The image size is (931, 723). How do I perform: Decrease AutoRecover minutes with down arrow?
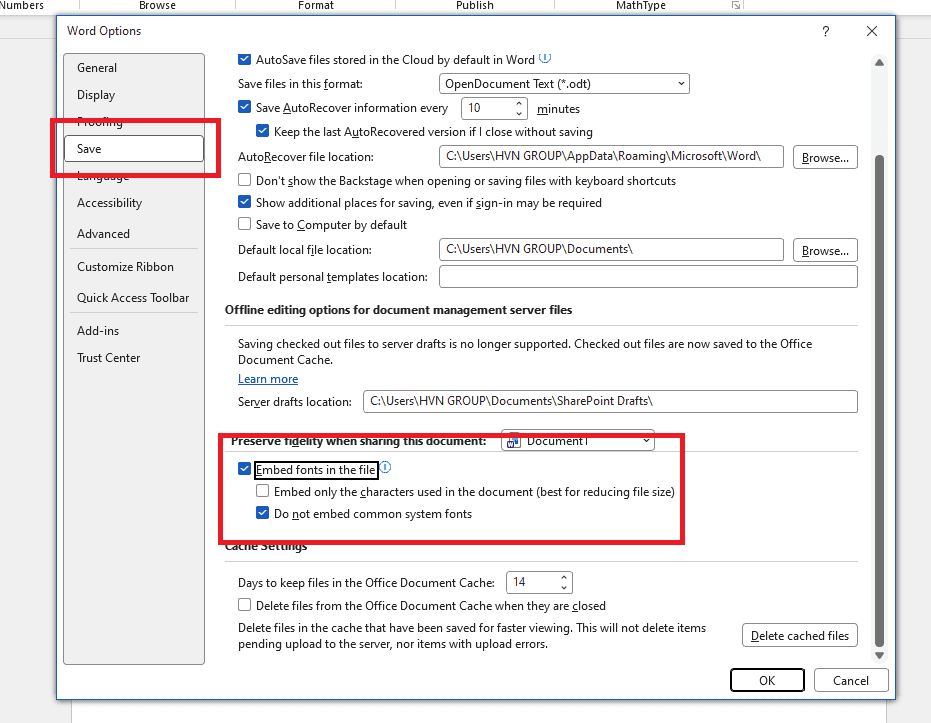point(519,113)
